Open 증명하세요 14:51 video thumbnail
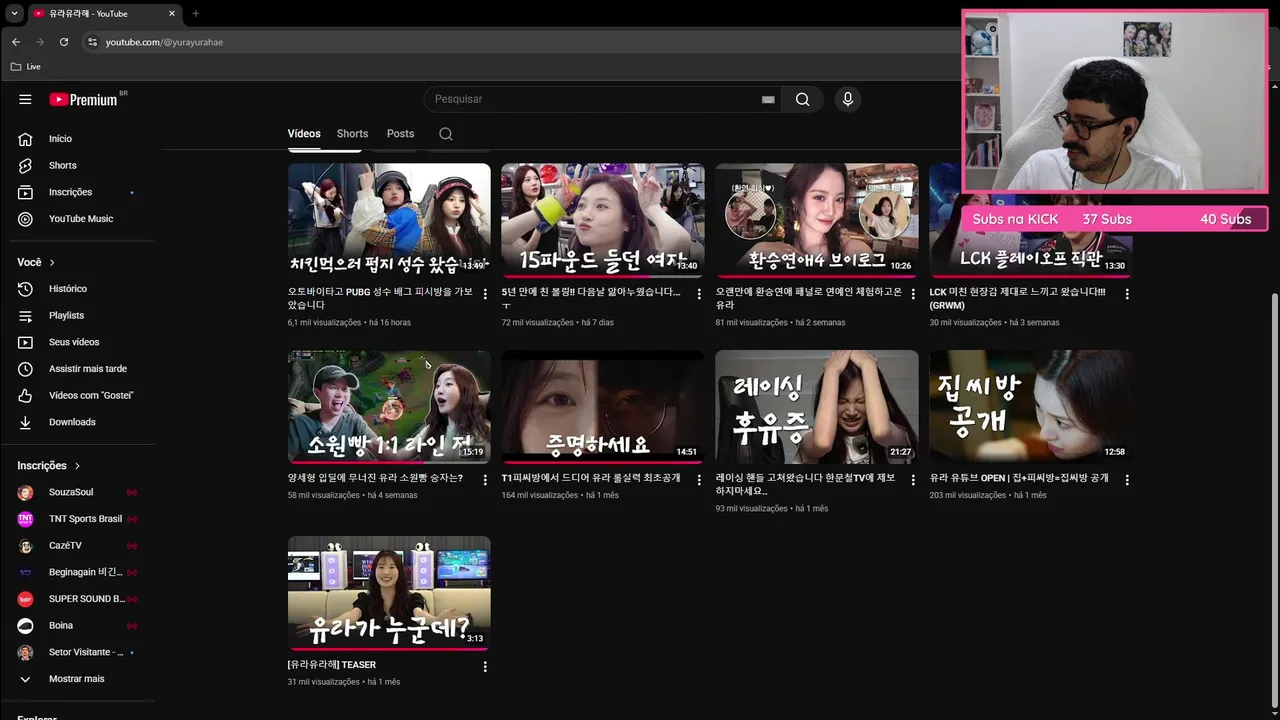 coord(603,407)
